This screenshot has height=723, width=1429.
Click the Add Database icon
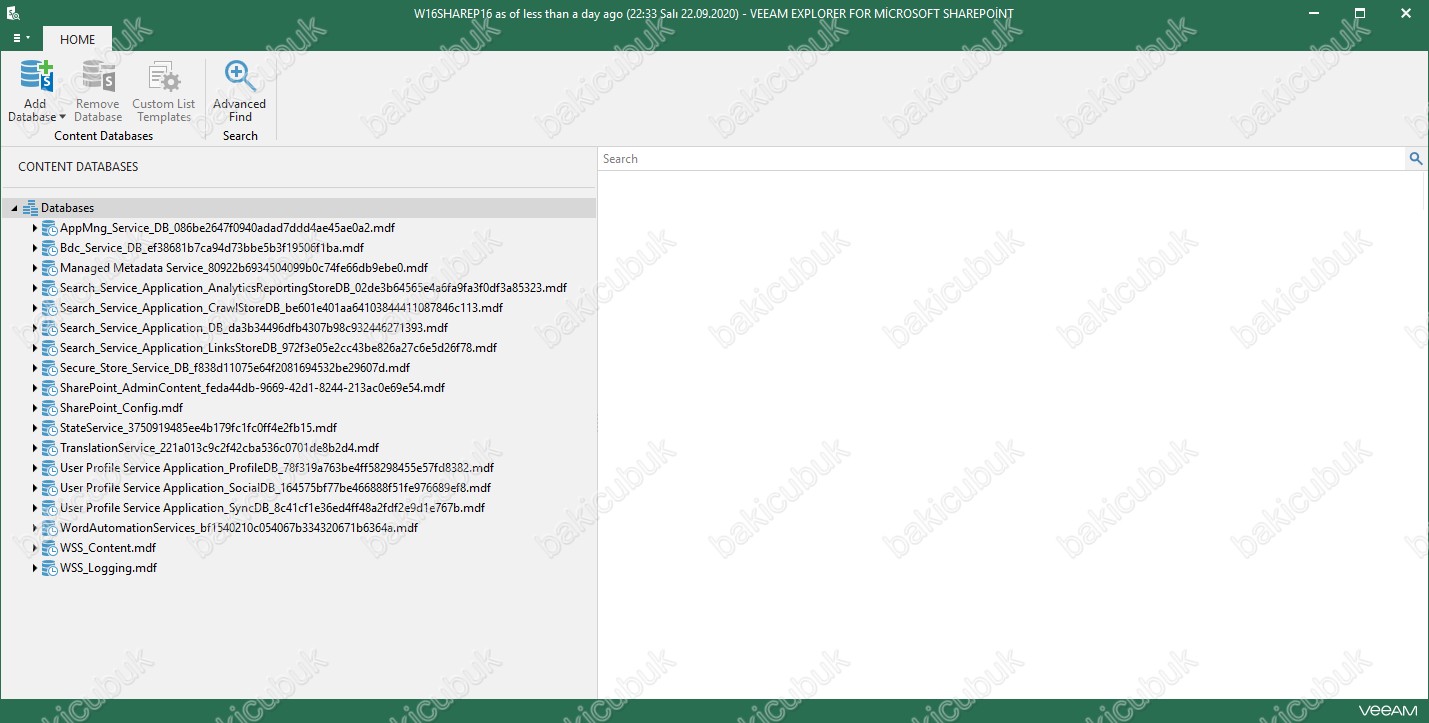tap(36, 77)
